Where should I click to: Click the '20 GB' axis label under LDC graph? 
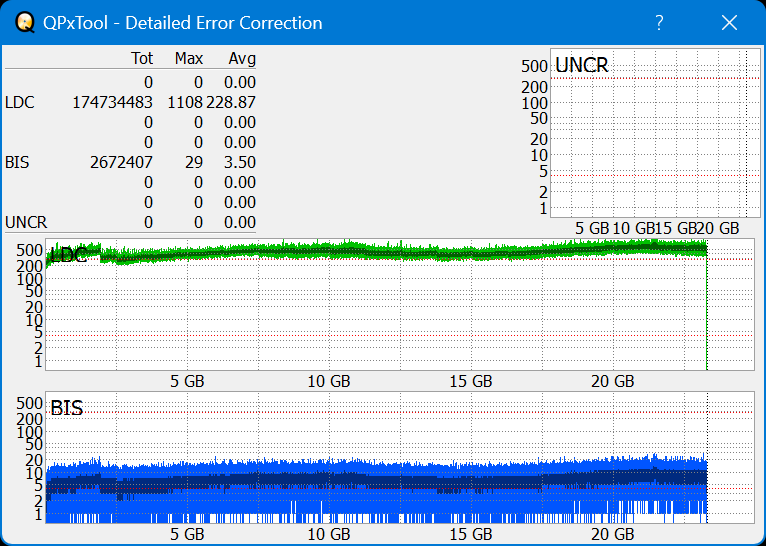click(613, 381)
